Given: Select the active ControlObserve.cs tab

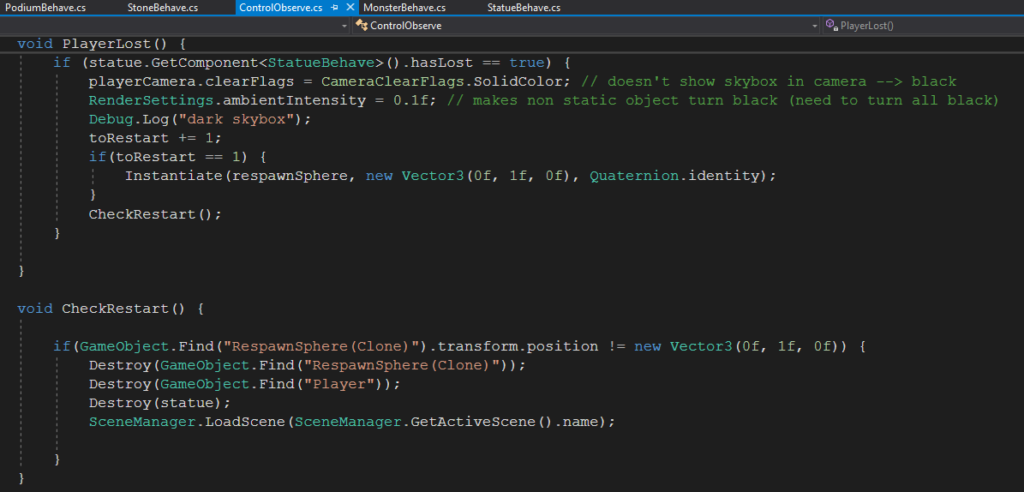Looking at the screenshot, I should click(x=281, y=8).
